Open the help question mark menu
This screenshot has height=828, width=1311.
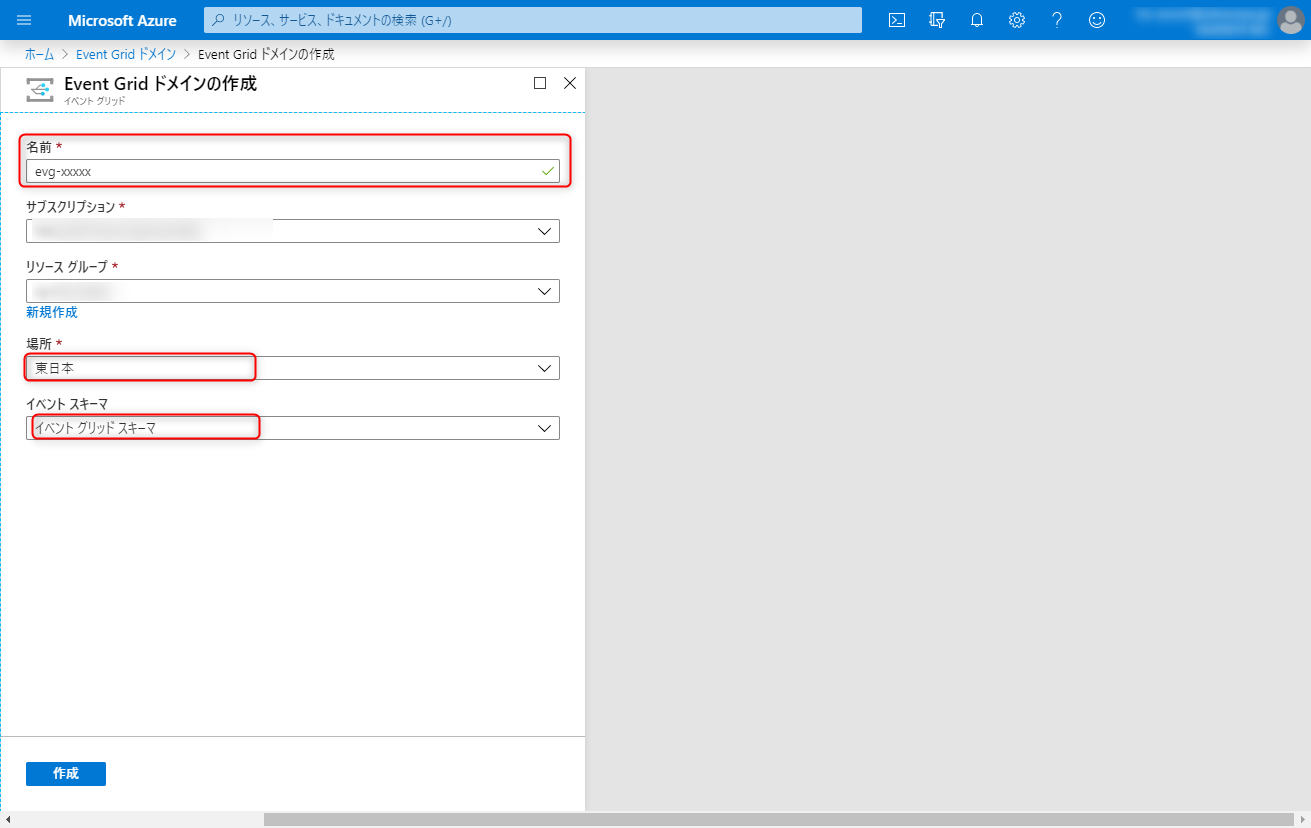(x=1057, y=20)
